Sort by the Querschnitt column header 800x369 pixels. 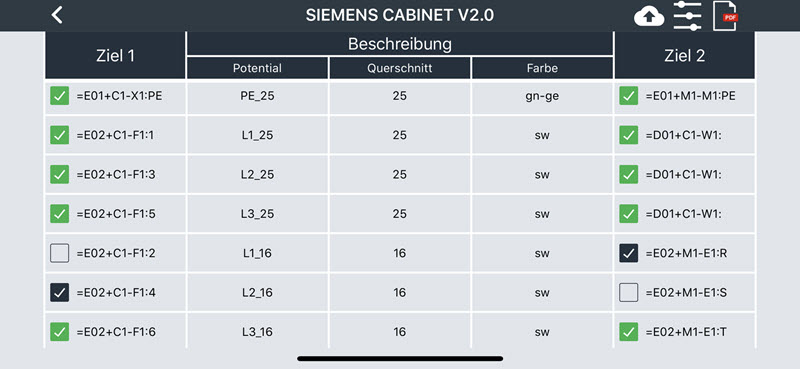(399, 68)
